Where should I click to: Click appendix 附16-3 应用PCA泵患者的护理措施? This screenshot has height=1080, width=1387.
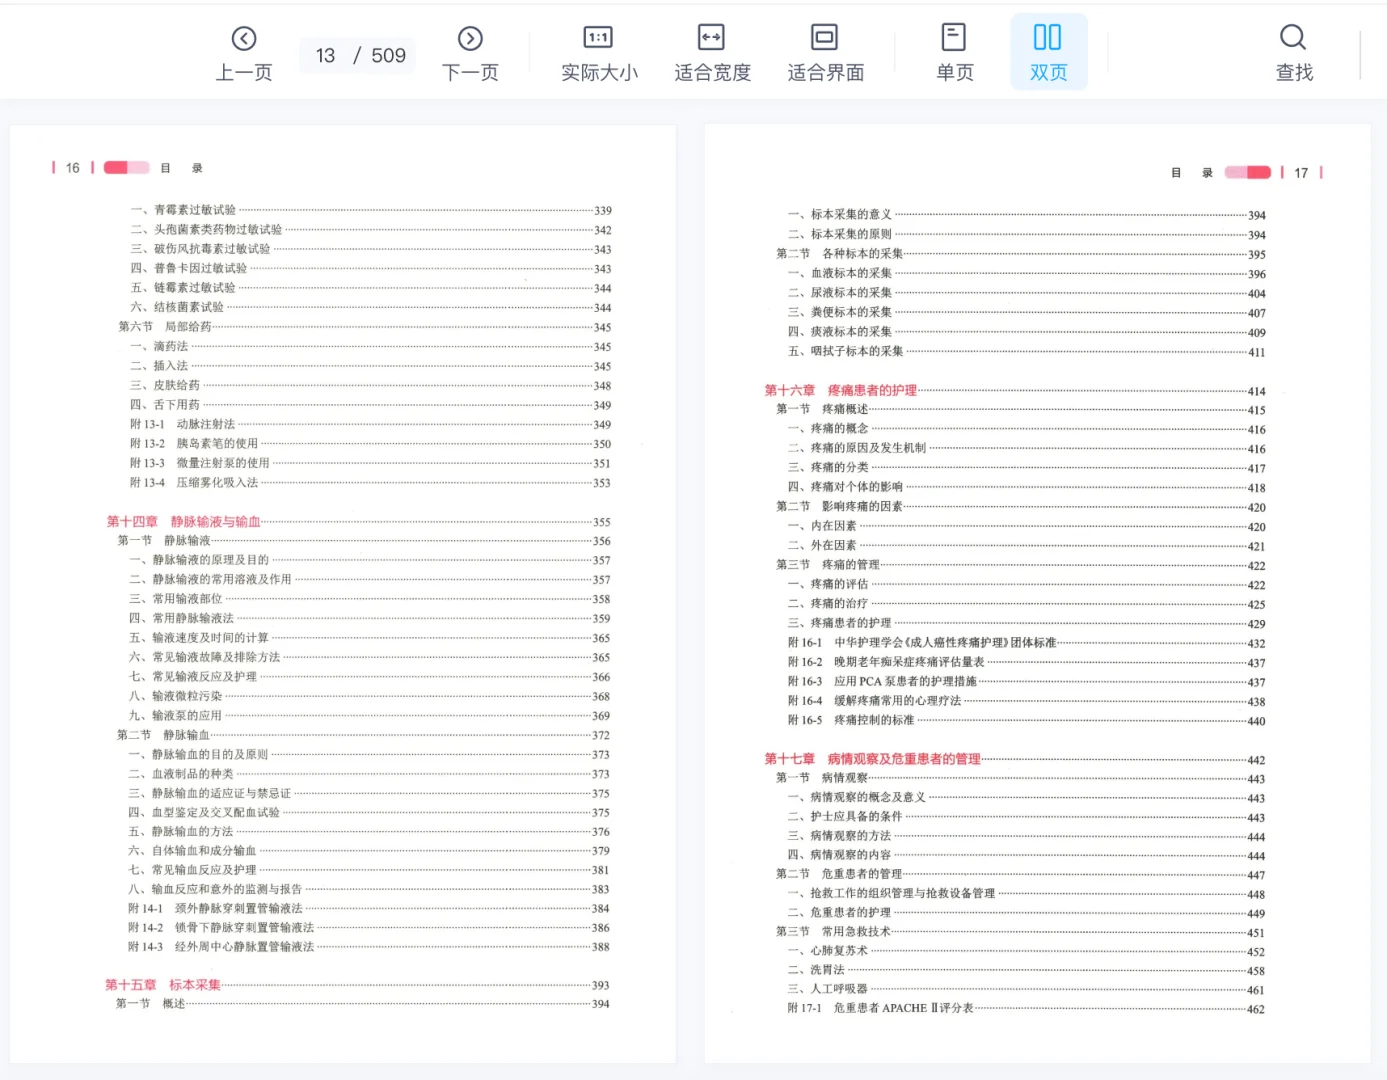tap(882, 681)
